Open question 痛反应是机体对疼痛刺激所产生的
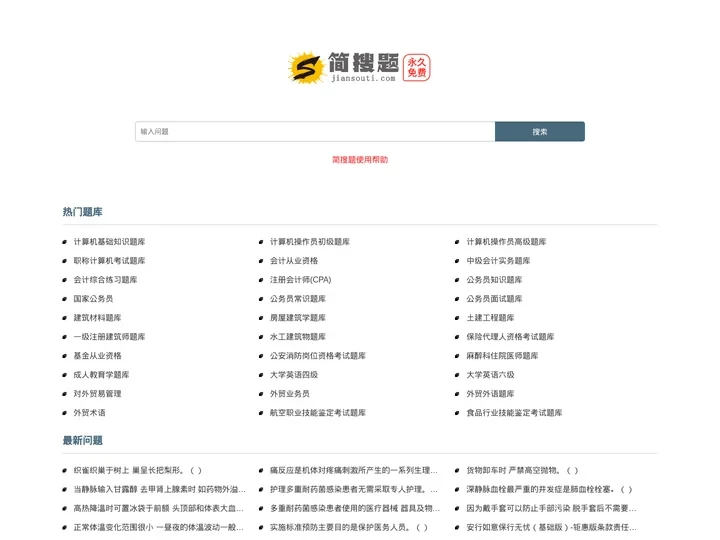This screenshot has width=720, height=540. (x=354, y=470)
